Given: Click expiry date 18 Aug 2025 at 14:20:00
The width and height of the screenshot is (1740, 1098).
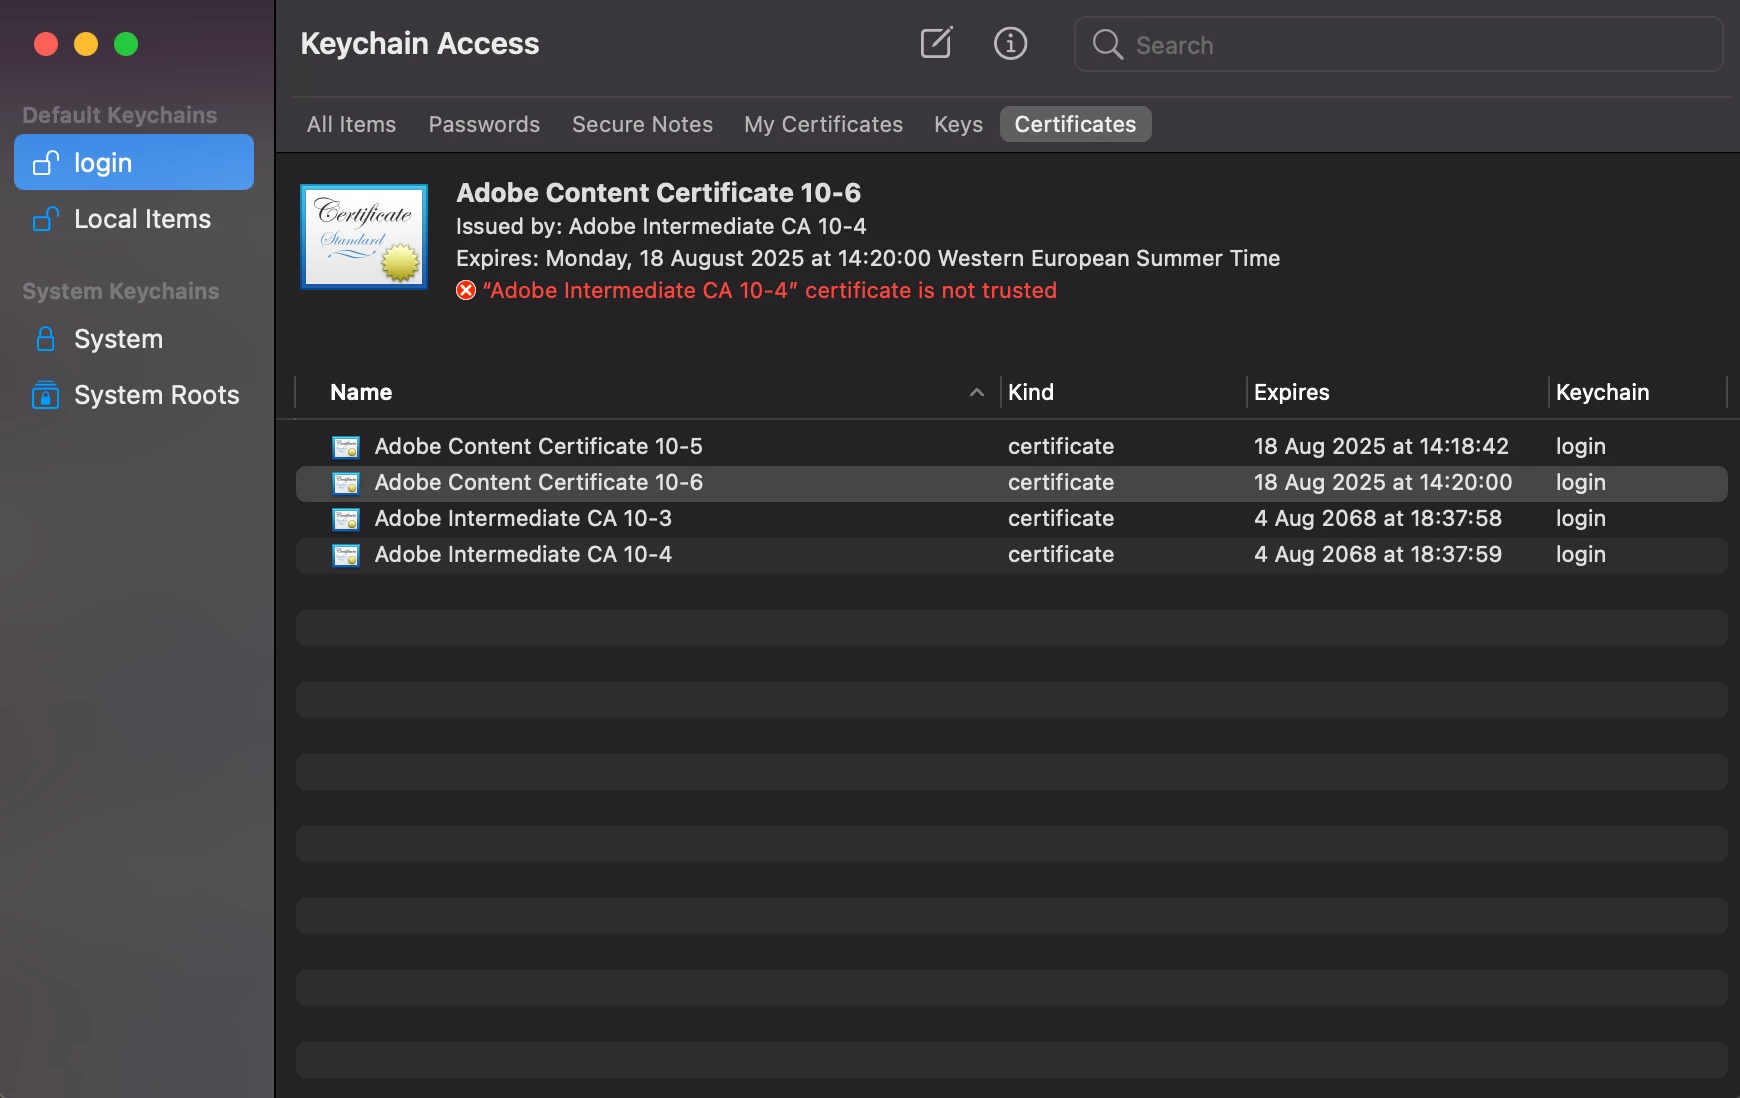Looking at the screenshot, I should click(1383, 482).
